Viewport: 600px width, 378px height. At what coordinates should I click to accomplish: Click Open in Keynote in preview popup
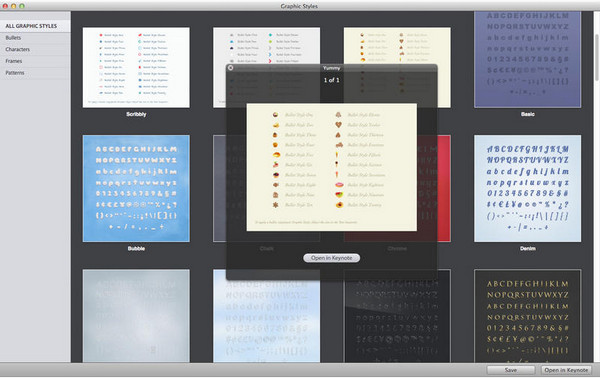point(331,258)
